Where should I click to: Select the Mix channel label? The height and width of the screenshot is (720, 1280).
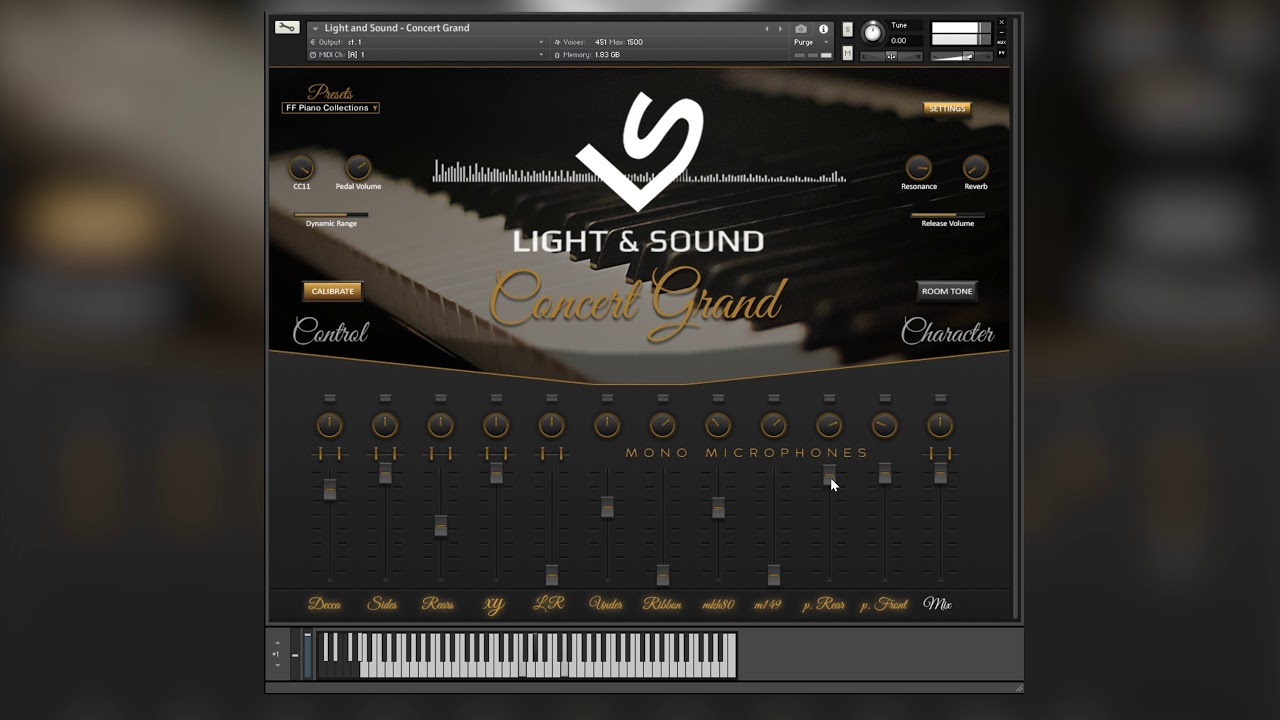coord(938,604)
